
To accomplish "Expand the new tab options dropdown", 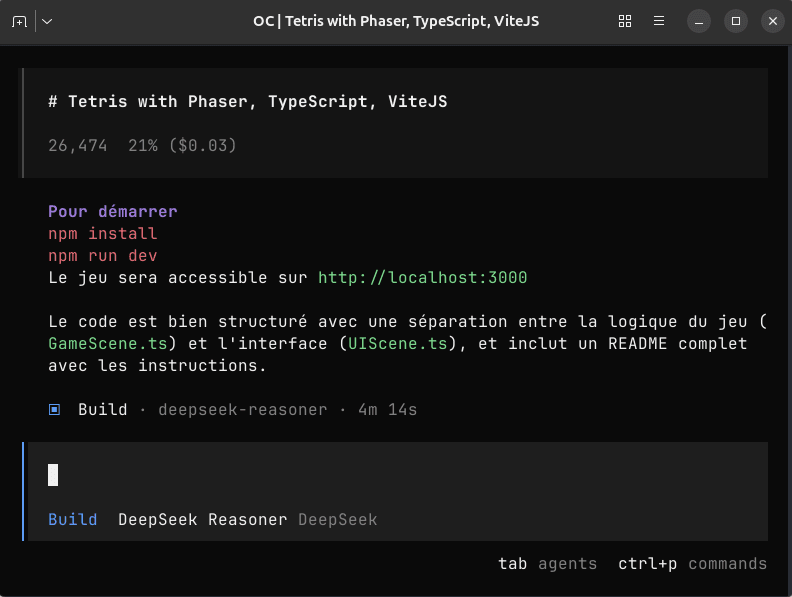I will click(47, 21).
